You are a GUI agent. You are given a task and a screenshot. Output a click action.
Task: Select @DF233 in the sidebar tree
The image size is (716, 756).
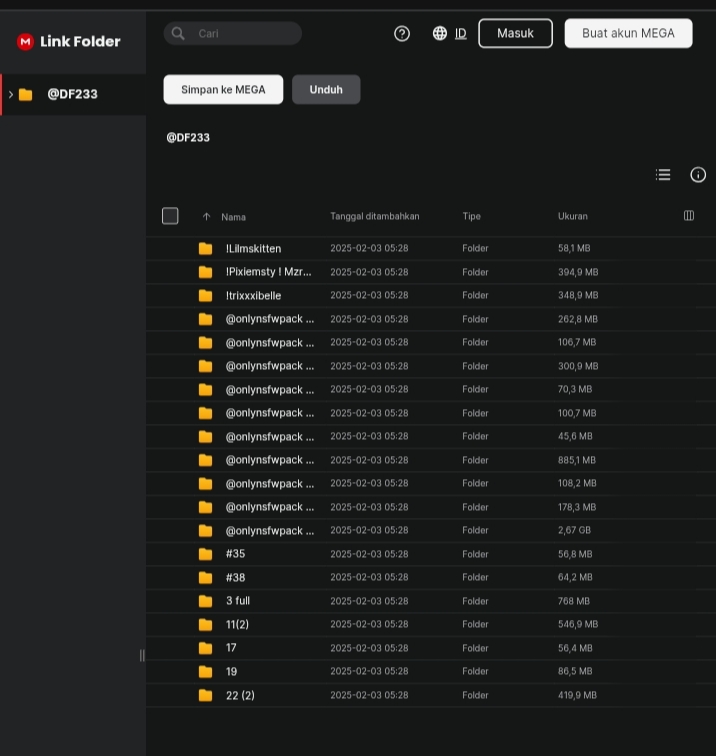tap(73, 94)
